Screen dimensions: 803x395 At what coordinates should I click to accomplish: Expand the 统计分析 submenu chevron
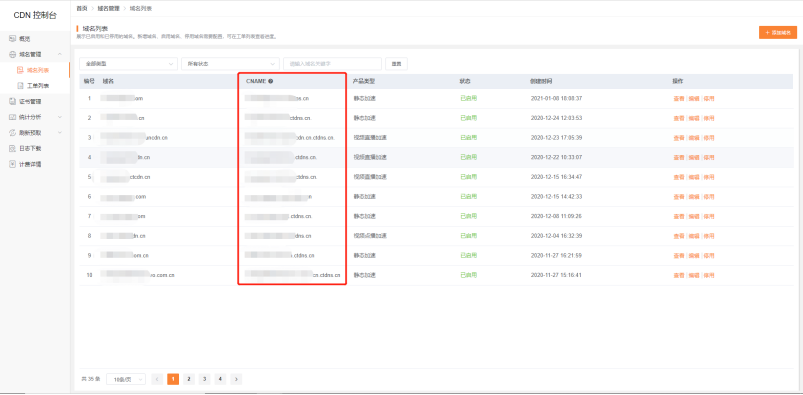click(60, 117)
